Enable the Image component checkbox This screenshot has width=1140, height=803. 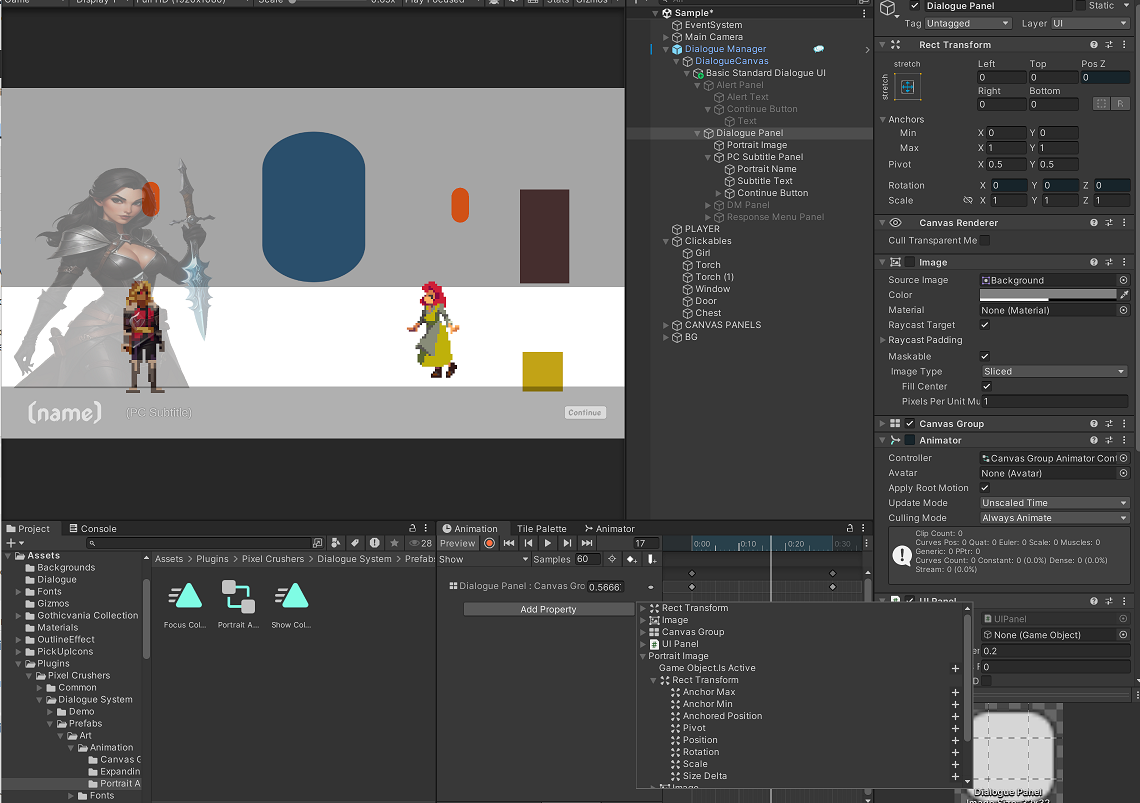[910, 263]
